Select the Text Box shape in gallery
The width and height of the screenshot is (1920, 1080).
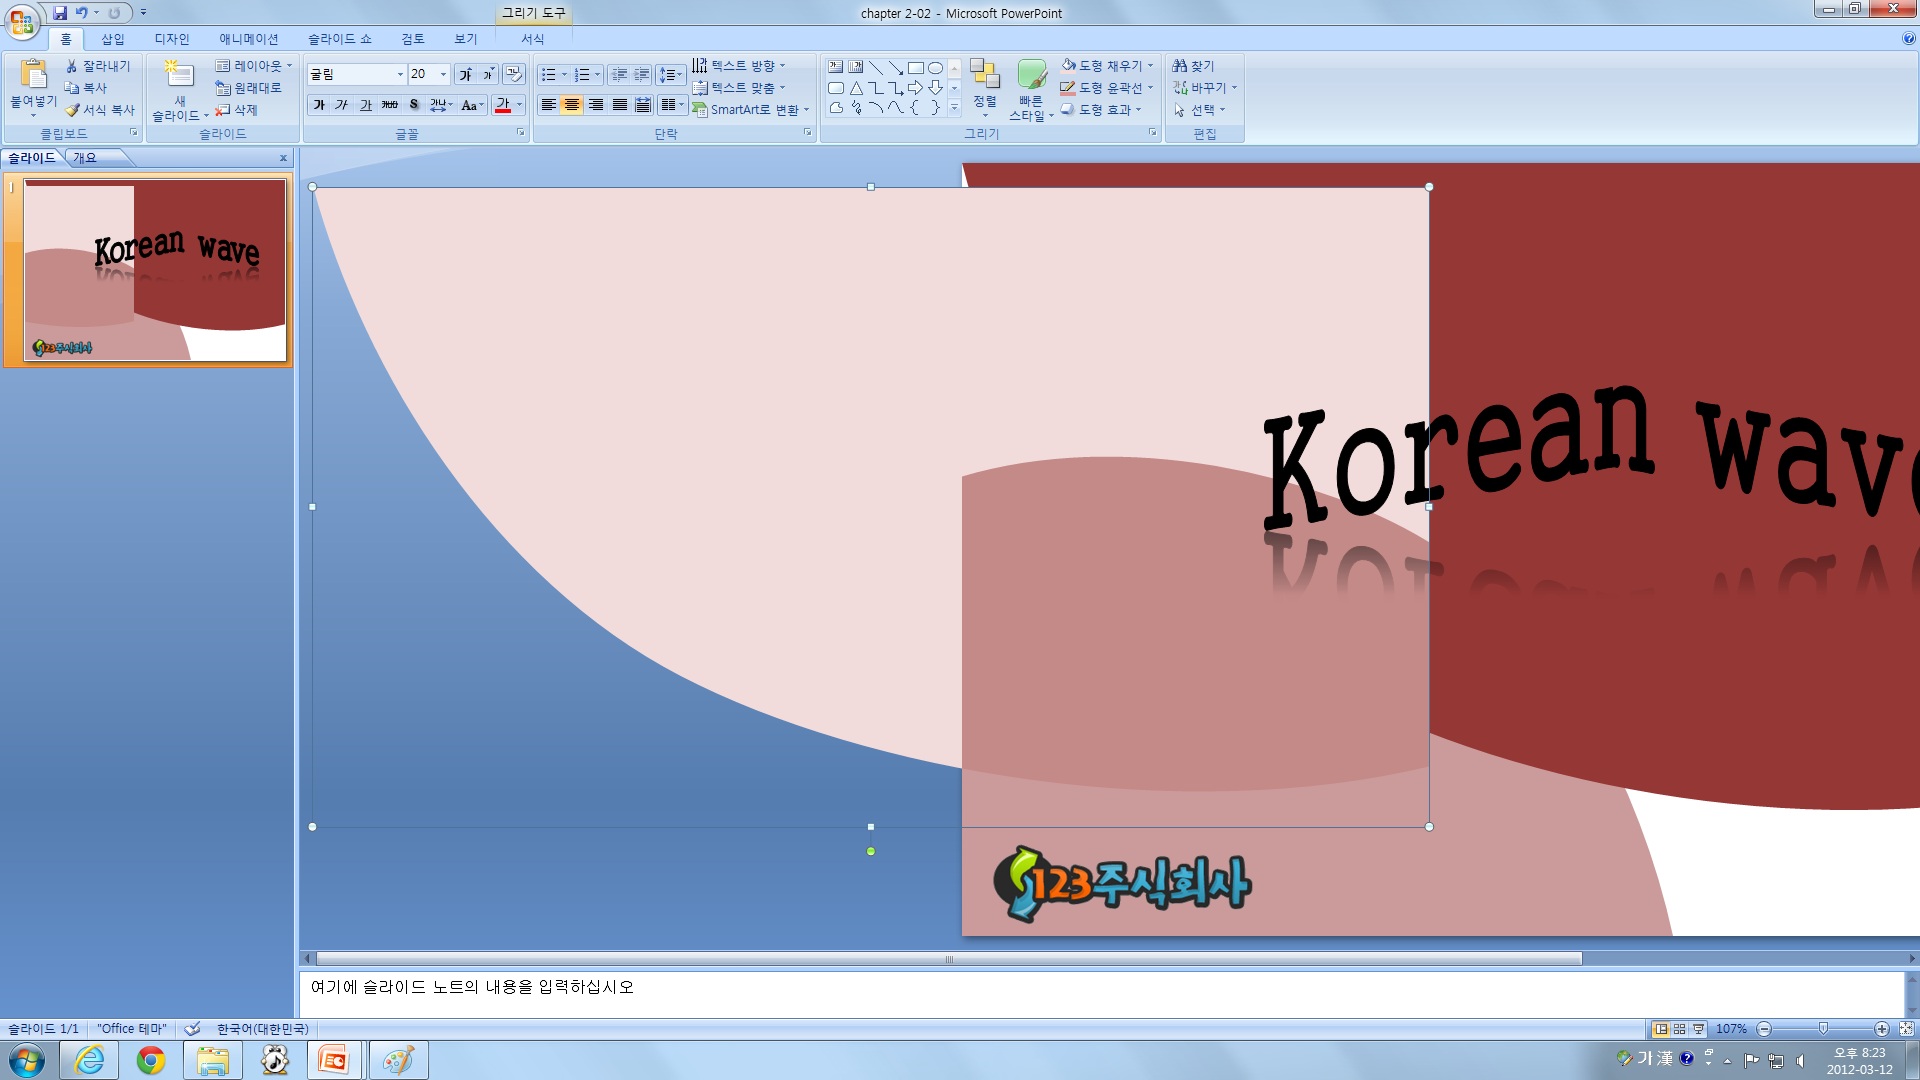point(836,67)
